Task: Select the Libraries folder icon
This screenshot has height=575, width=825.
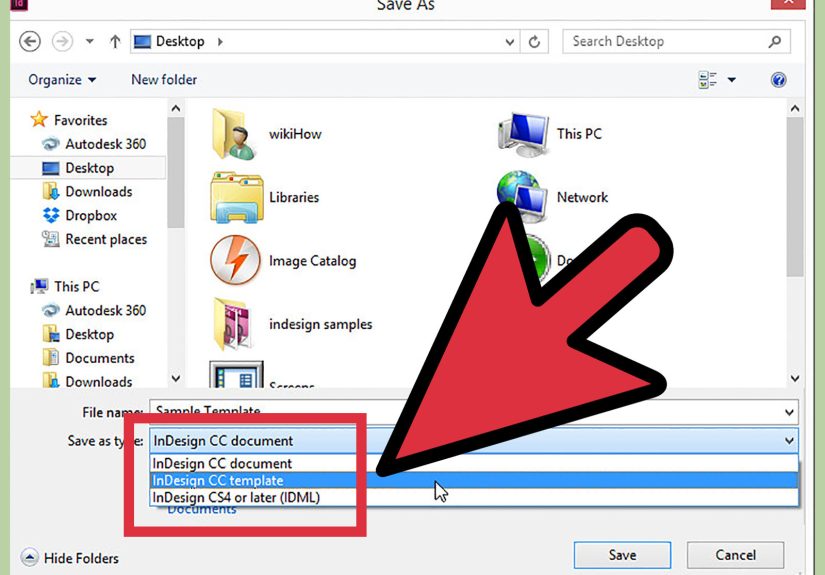Action: (x=236, y=197)
